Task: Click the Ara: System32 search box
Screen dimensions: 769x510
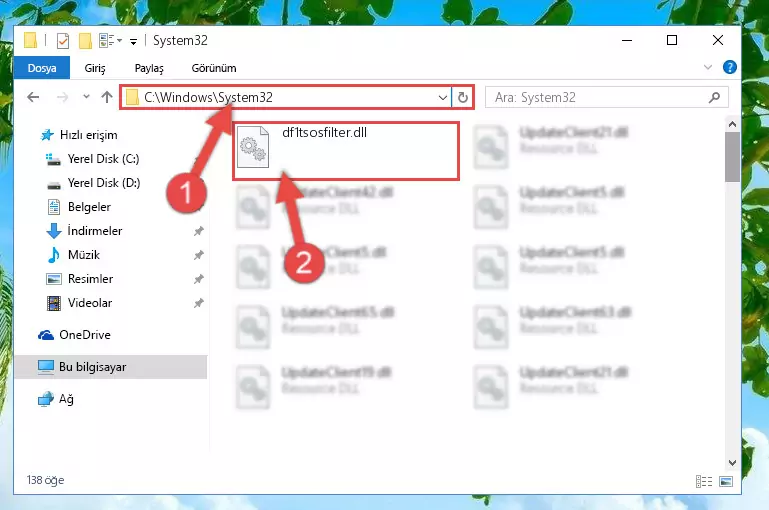Action: 607,97
